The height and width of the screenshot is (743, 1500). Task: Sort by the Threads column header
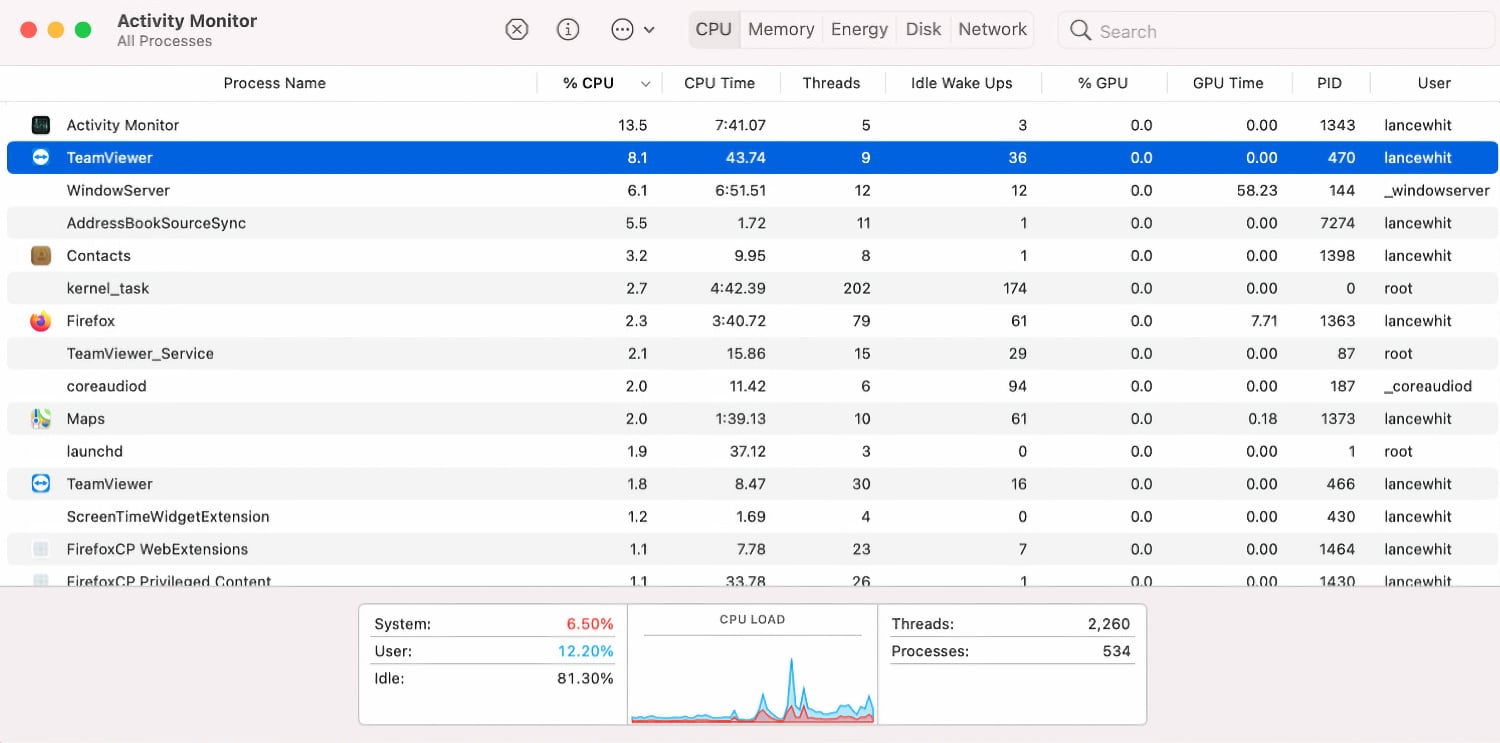pos(832,83)
